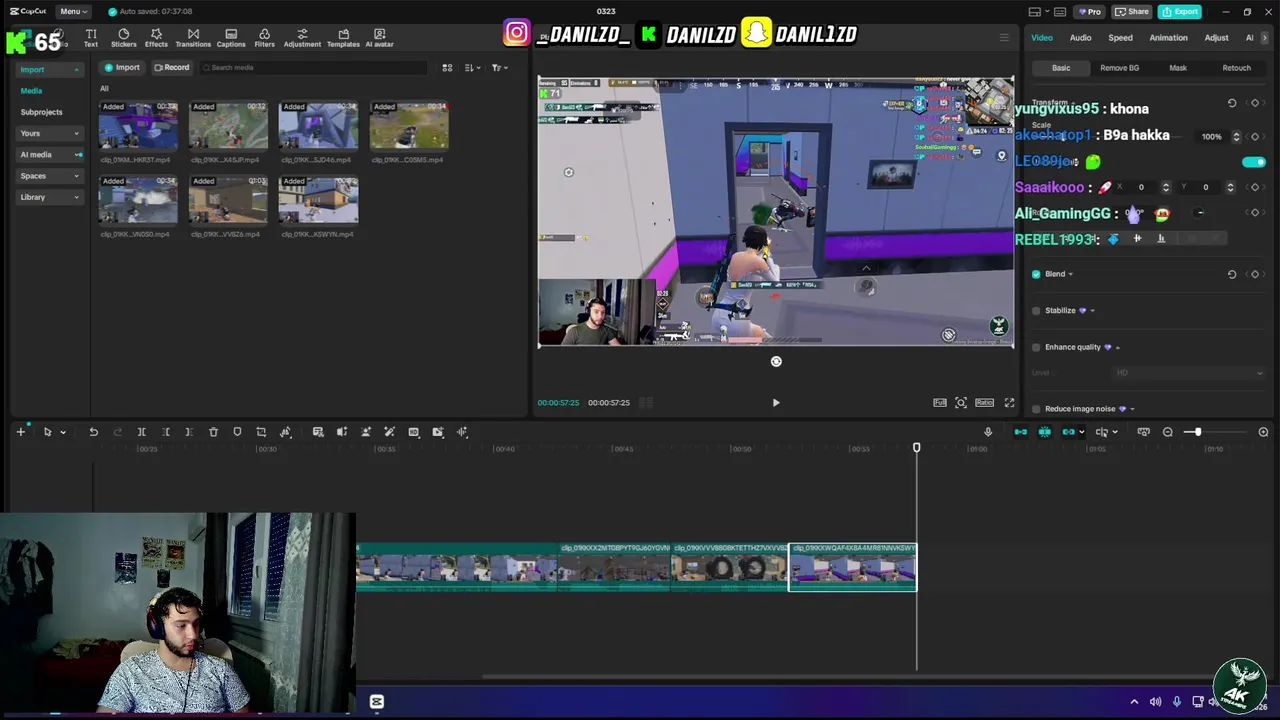Screen dimensions: 1280x720
Task: Click the delete right of playhead icon
Action: [189, 432]
